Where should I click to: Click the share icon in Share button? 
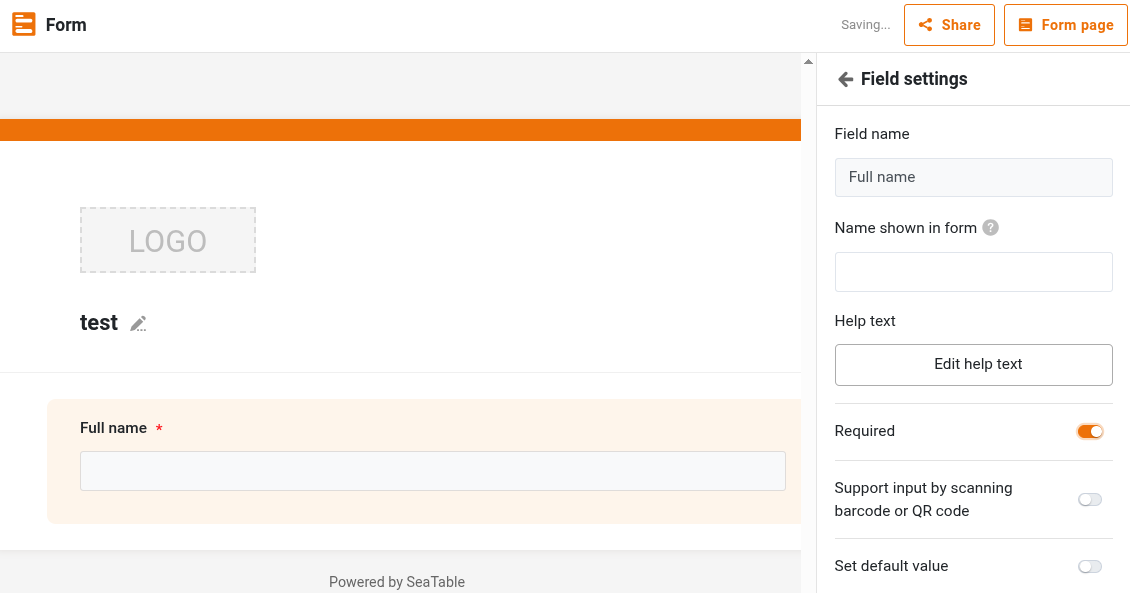[926, 25]
